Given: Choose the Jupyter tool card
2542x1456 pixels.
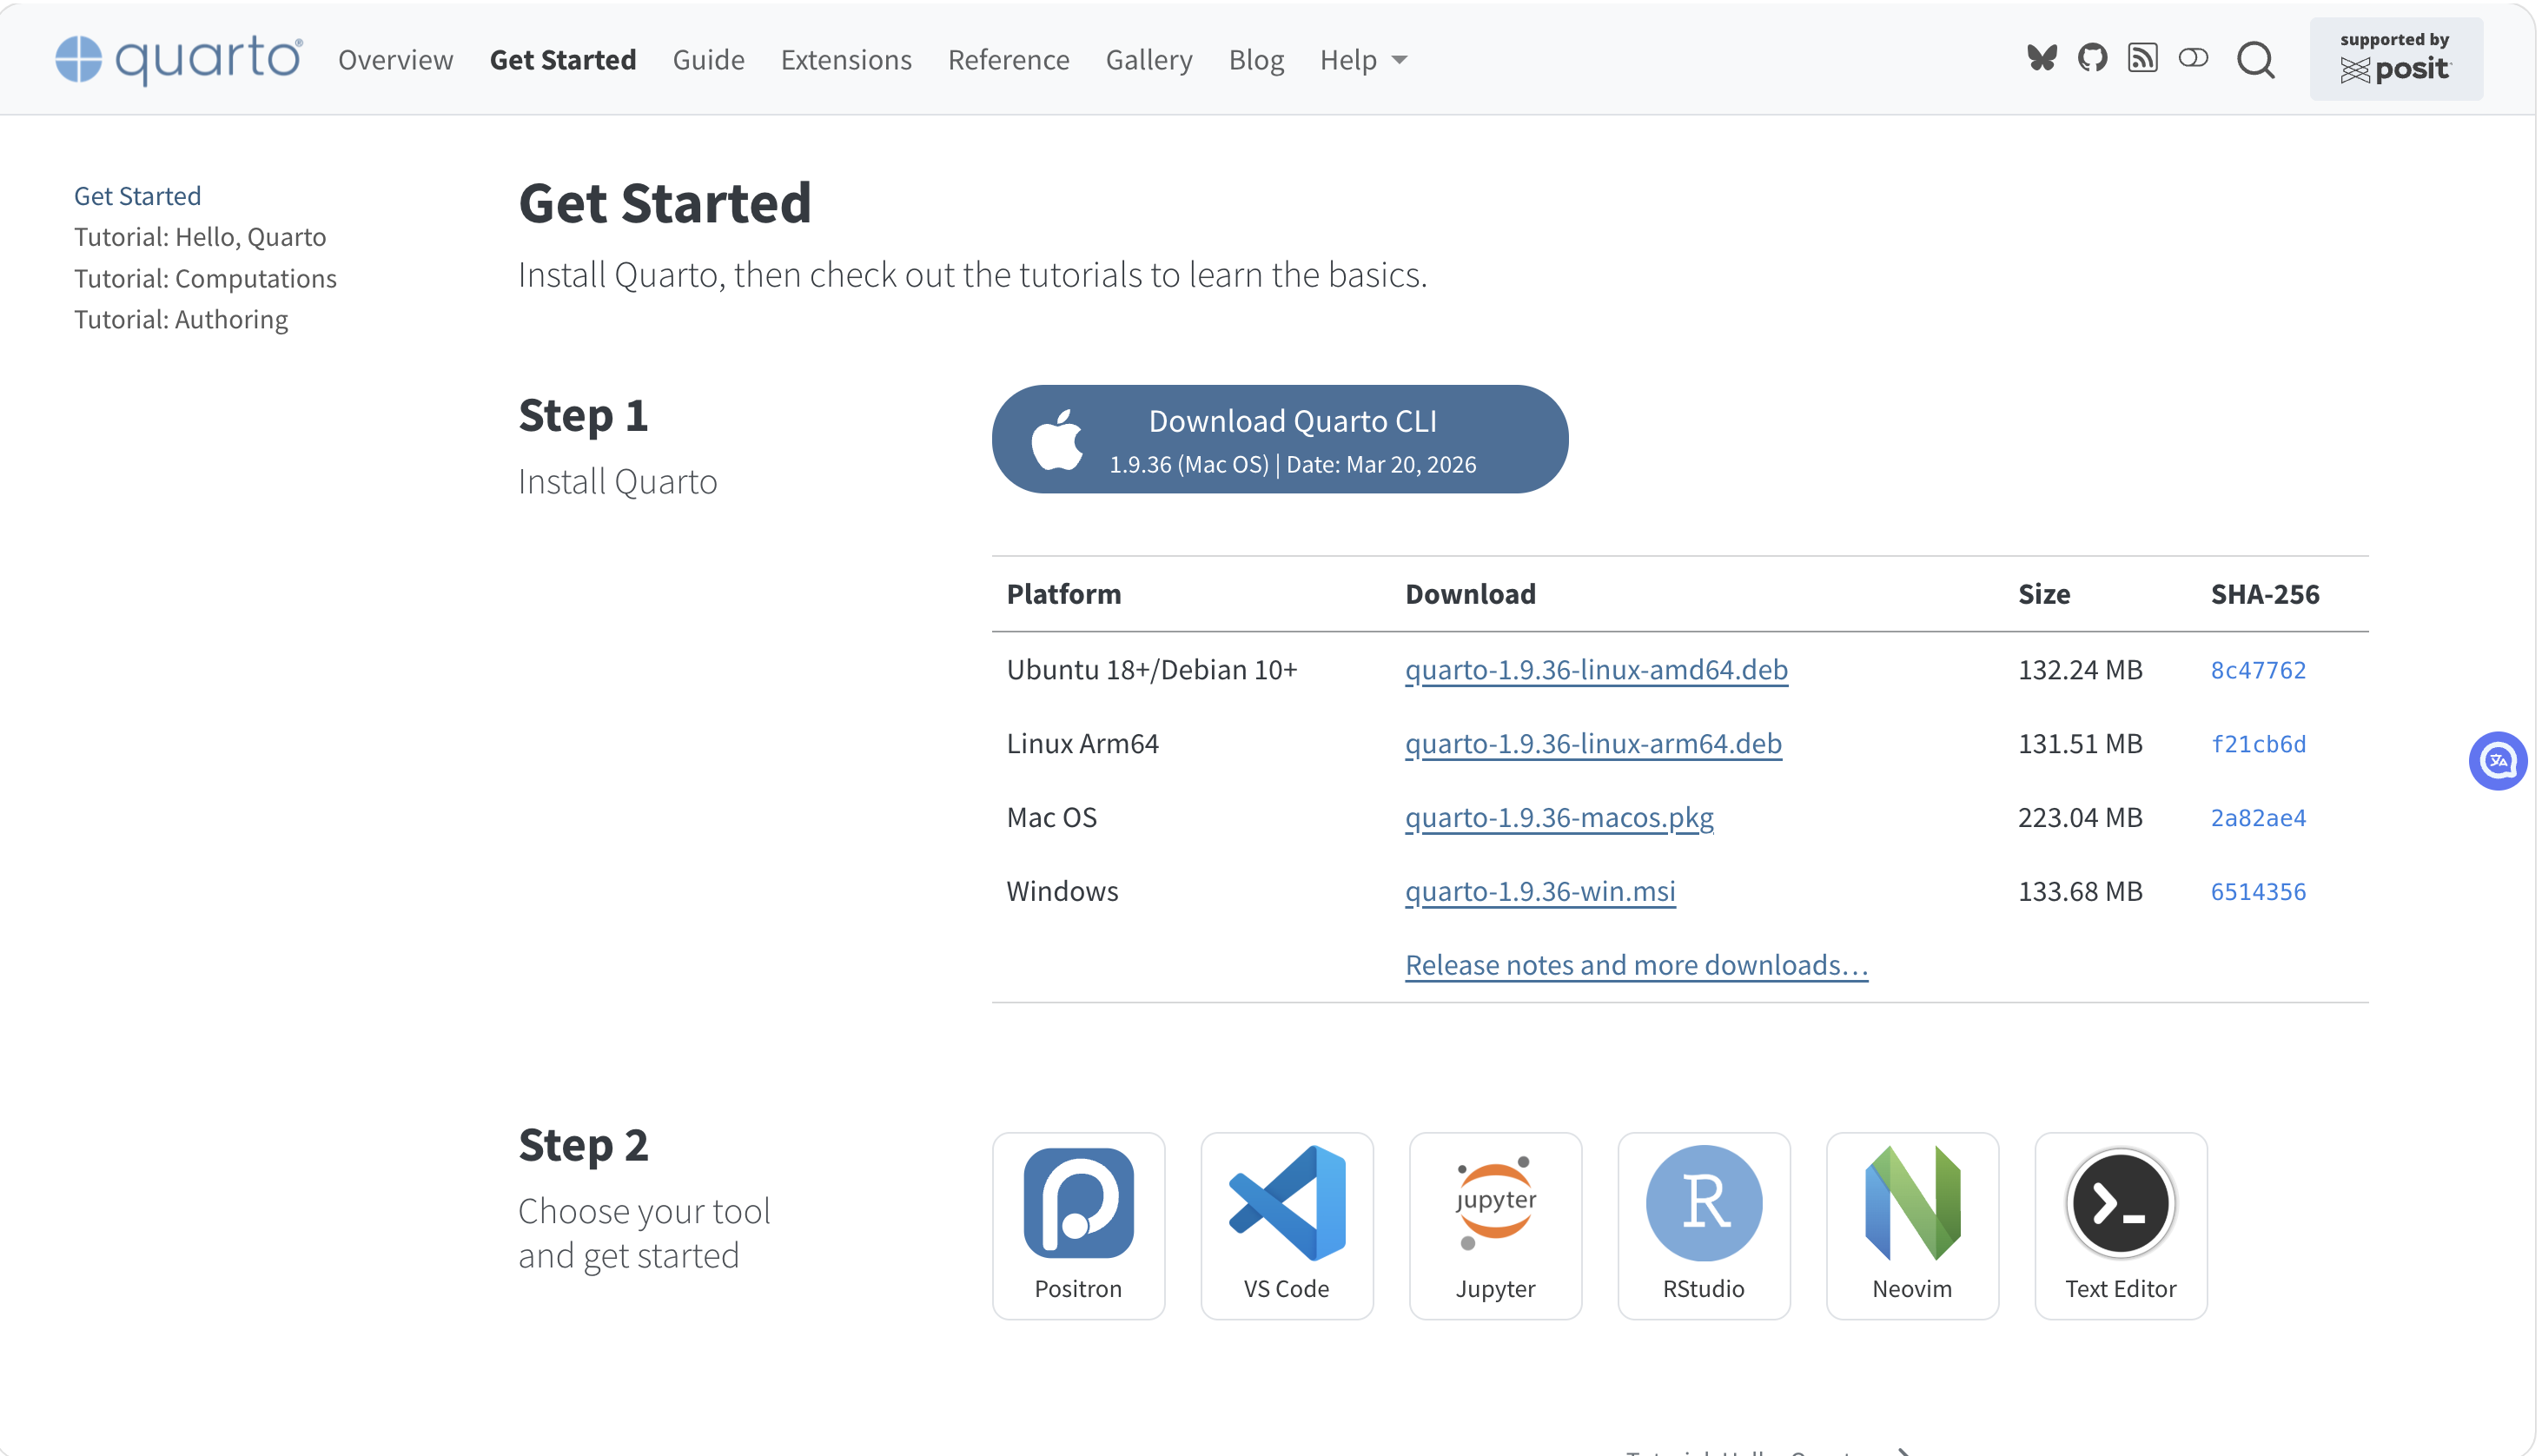Looking at the screenshot, I should coord(1495,1225).
